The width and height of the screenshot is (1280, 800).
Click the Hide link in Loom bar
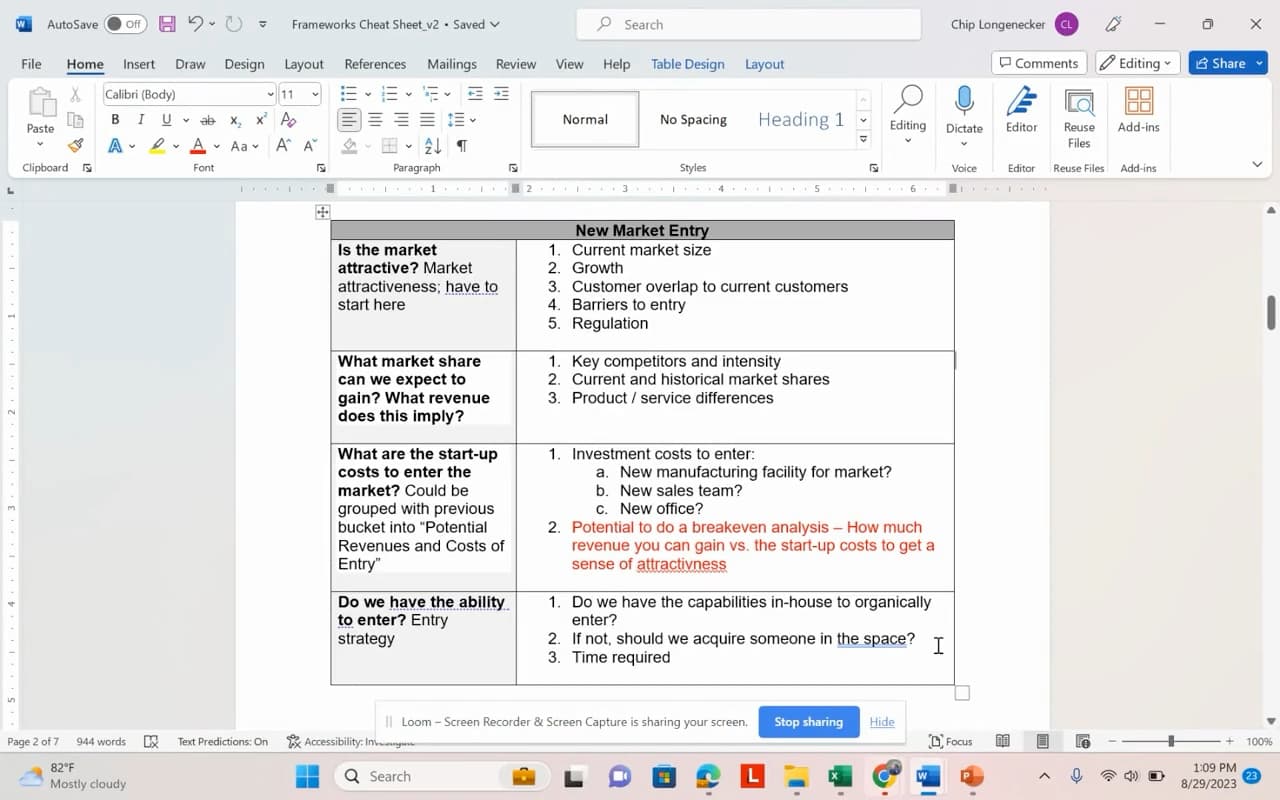tap(881, 722)
